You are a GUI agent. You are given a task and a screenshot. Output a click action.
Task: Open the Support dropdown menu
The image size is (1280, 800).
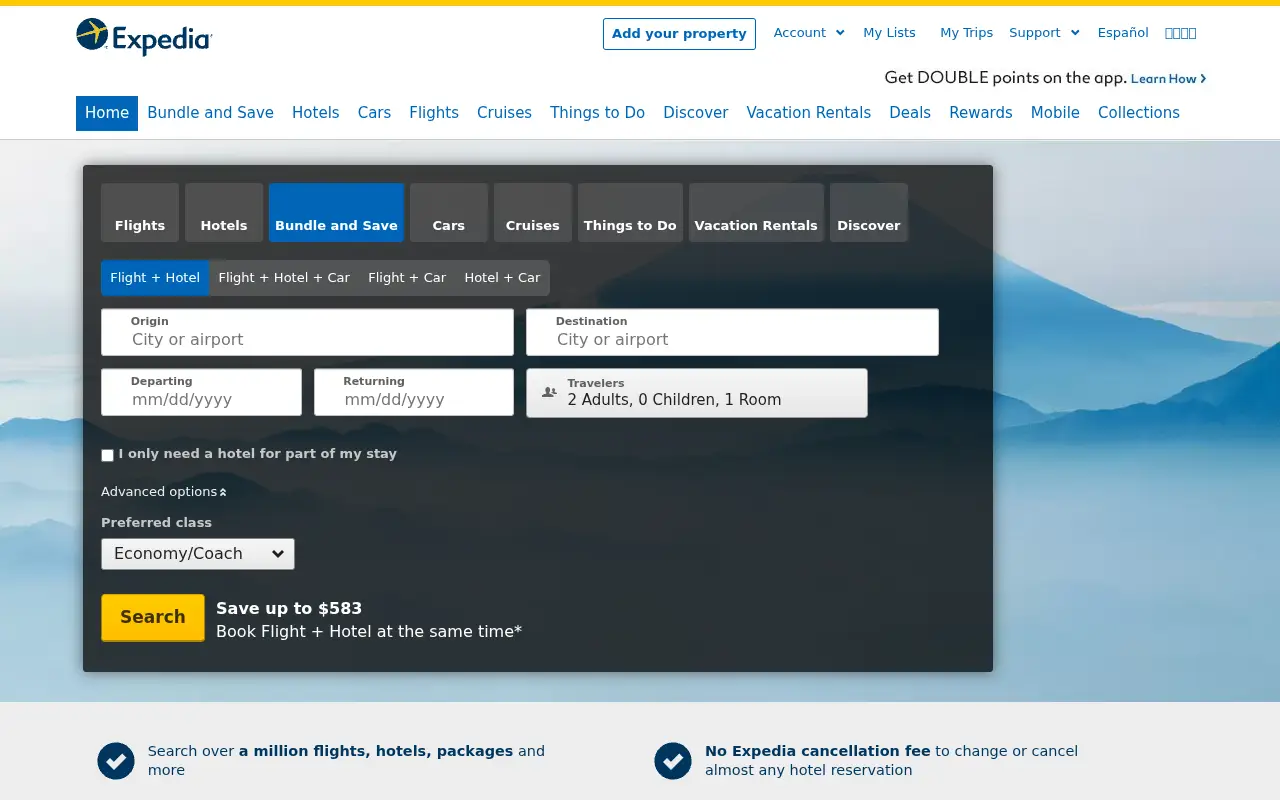(x=1044, y=33)
